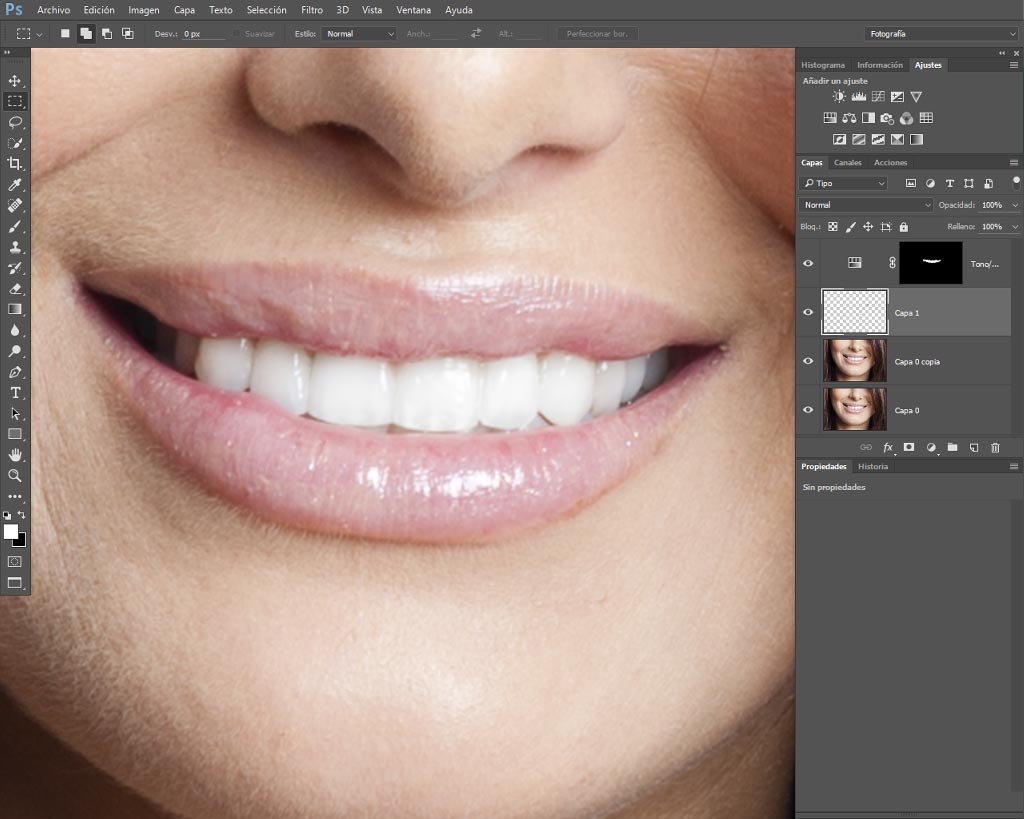Select the Dodge tool
The width and height of the screenshot is (1024, 819).
(x=14, y=351)
